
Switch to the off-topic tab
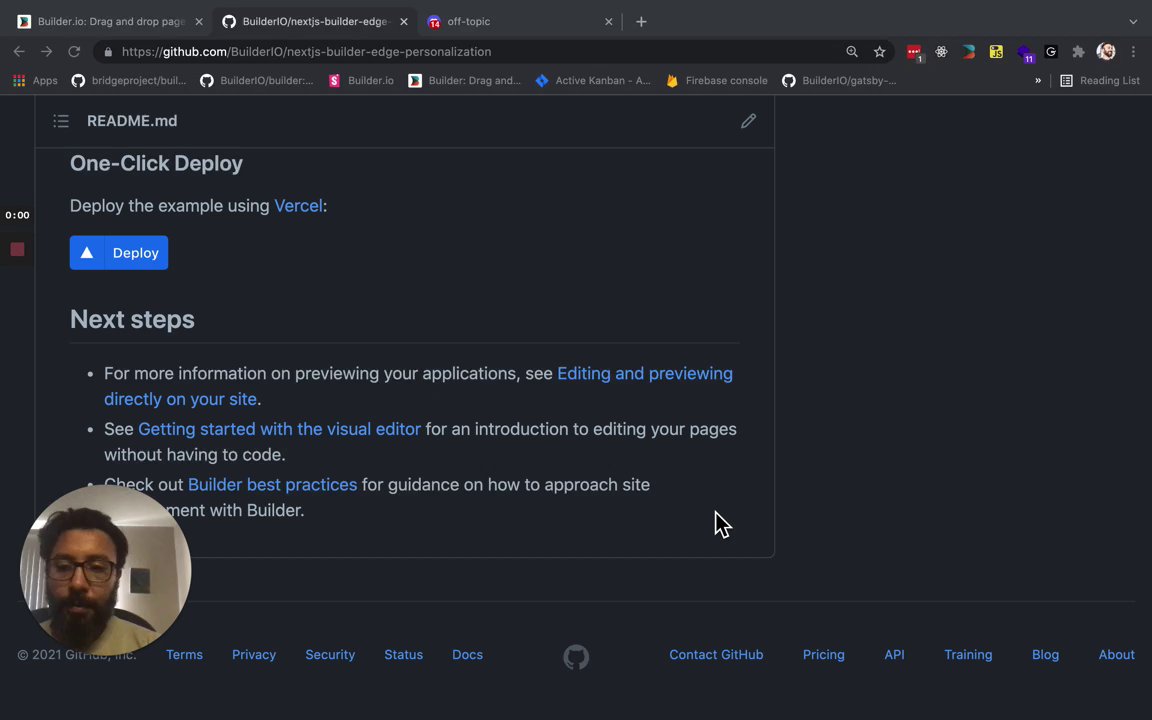tap(520, 22)
